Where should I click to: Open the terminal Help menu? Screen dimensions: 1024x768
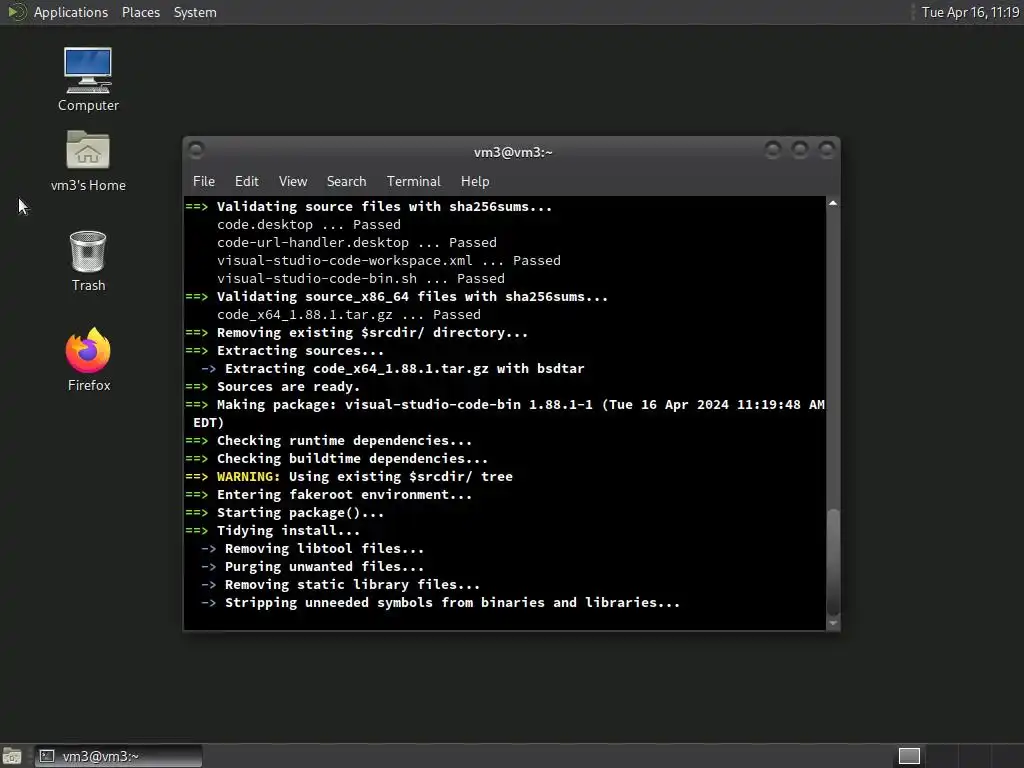pyautogui.click(x=475, y=182)
